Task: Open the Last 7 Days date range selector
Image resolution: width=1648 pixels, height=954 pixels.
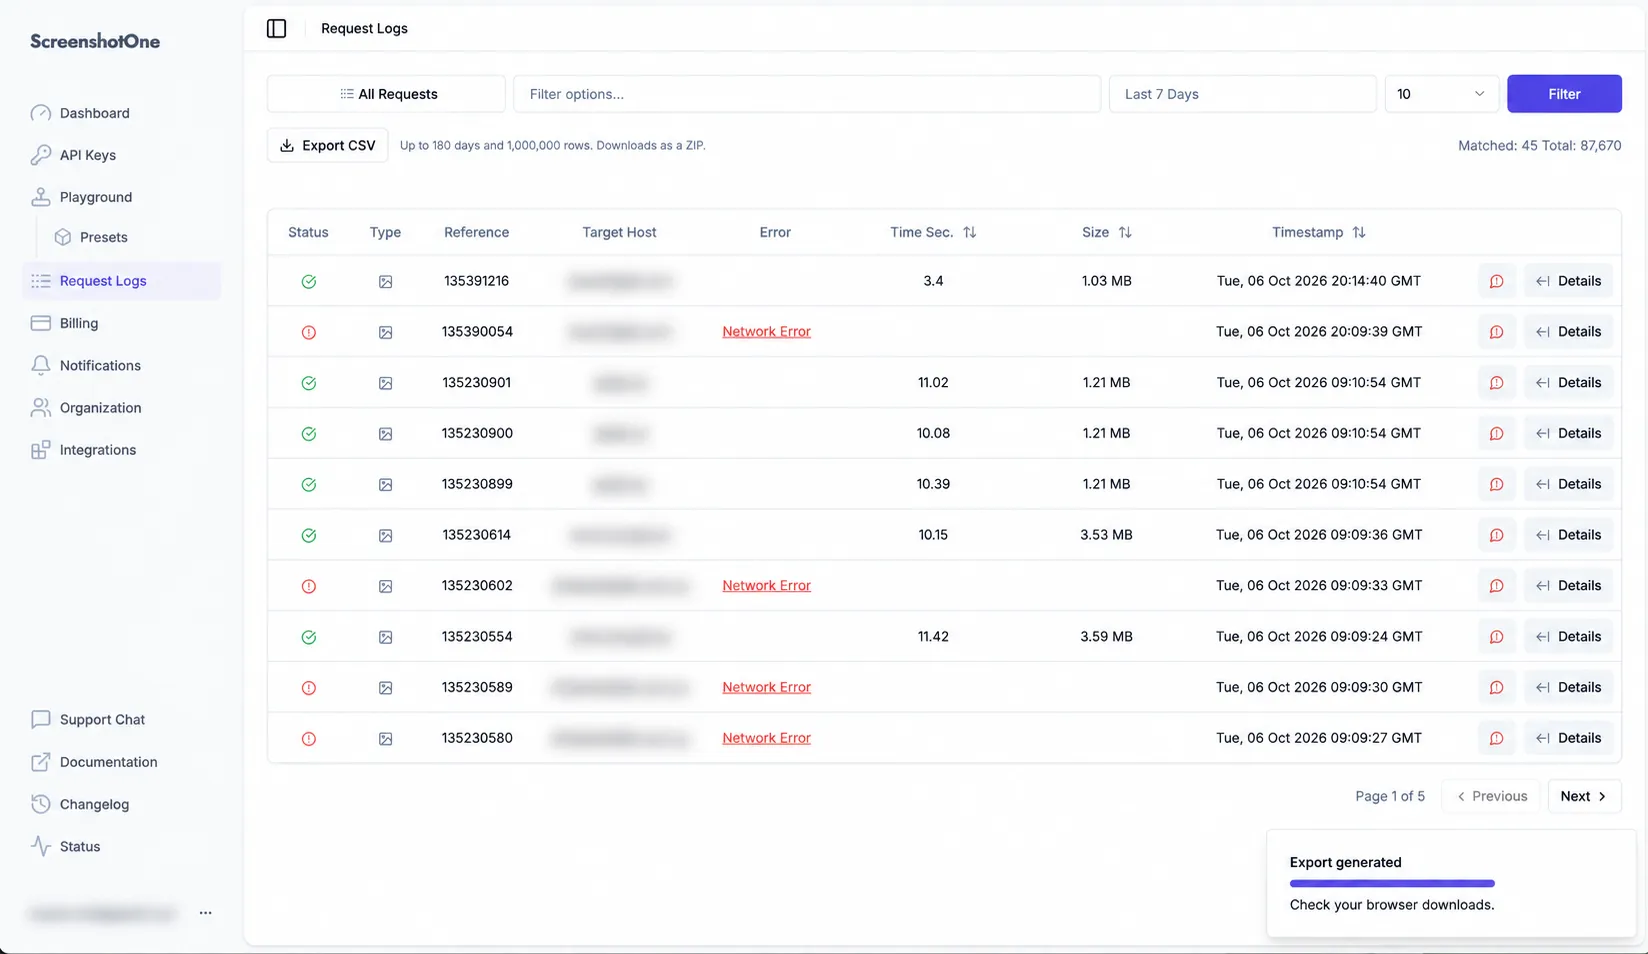Action: (x=1242, y=94)
